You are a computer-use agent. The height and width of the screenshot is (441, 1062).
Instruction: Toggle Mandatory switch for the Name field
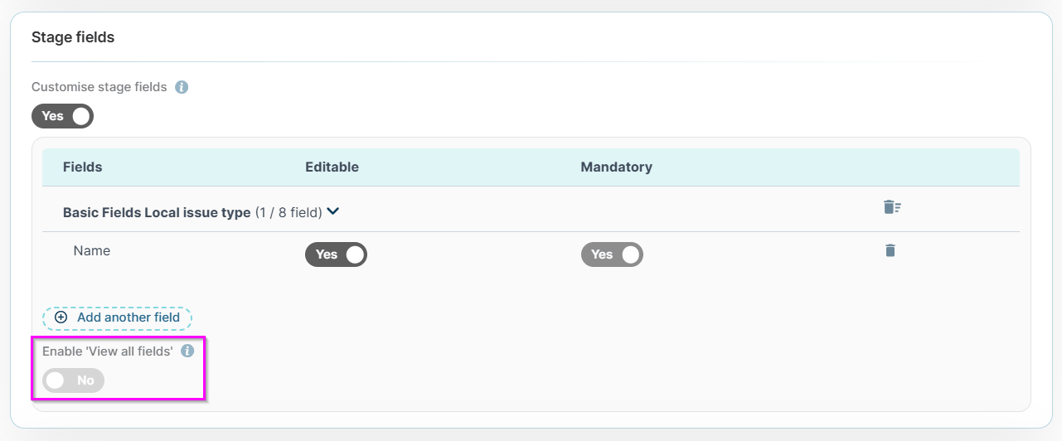coord(612,254)
